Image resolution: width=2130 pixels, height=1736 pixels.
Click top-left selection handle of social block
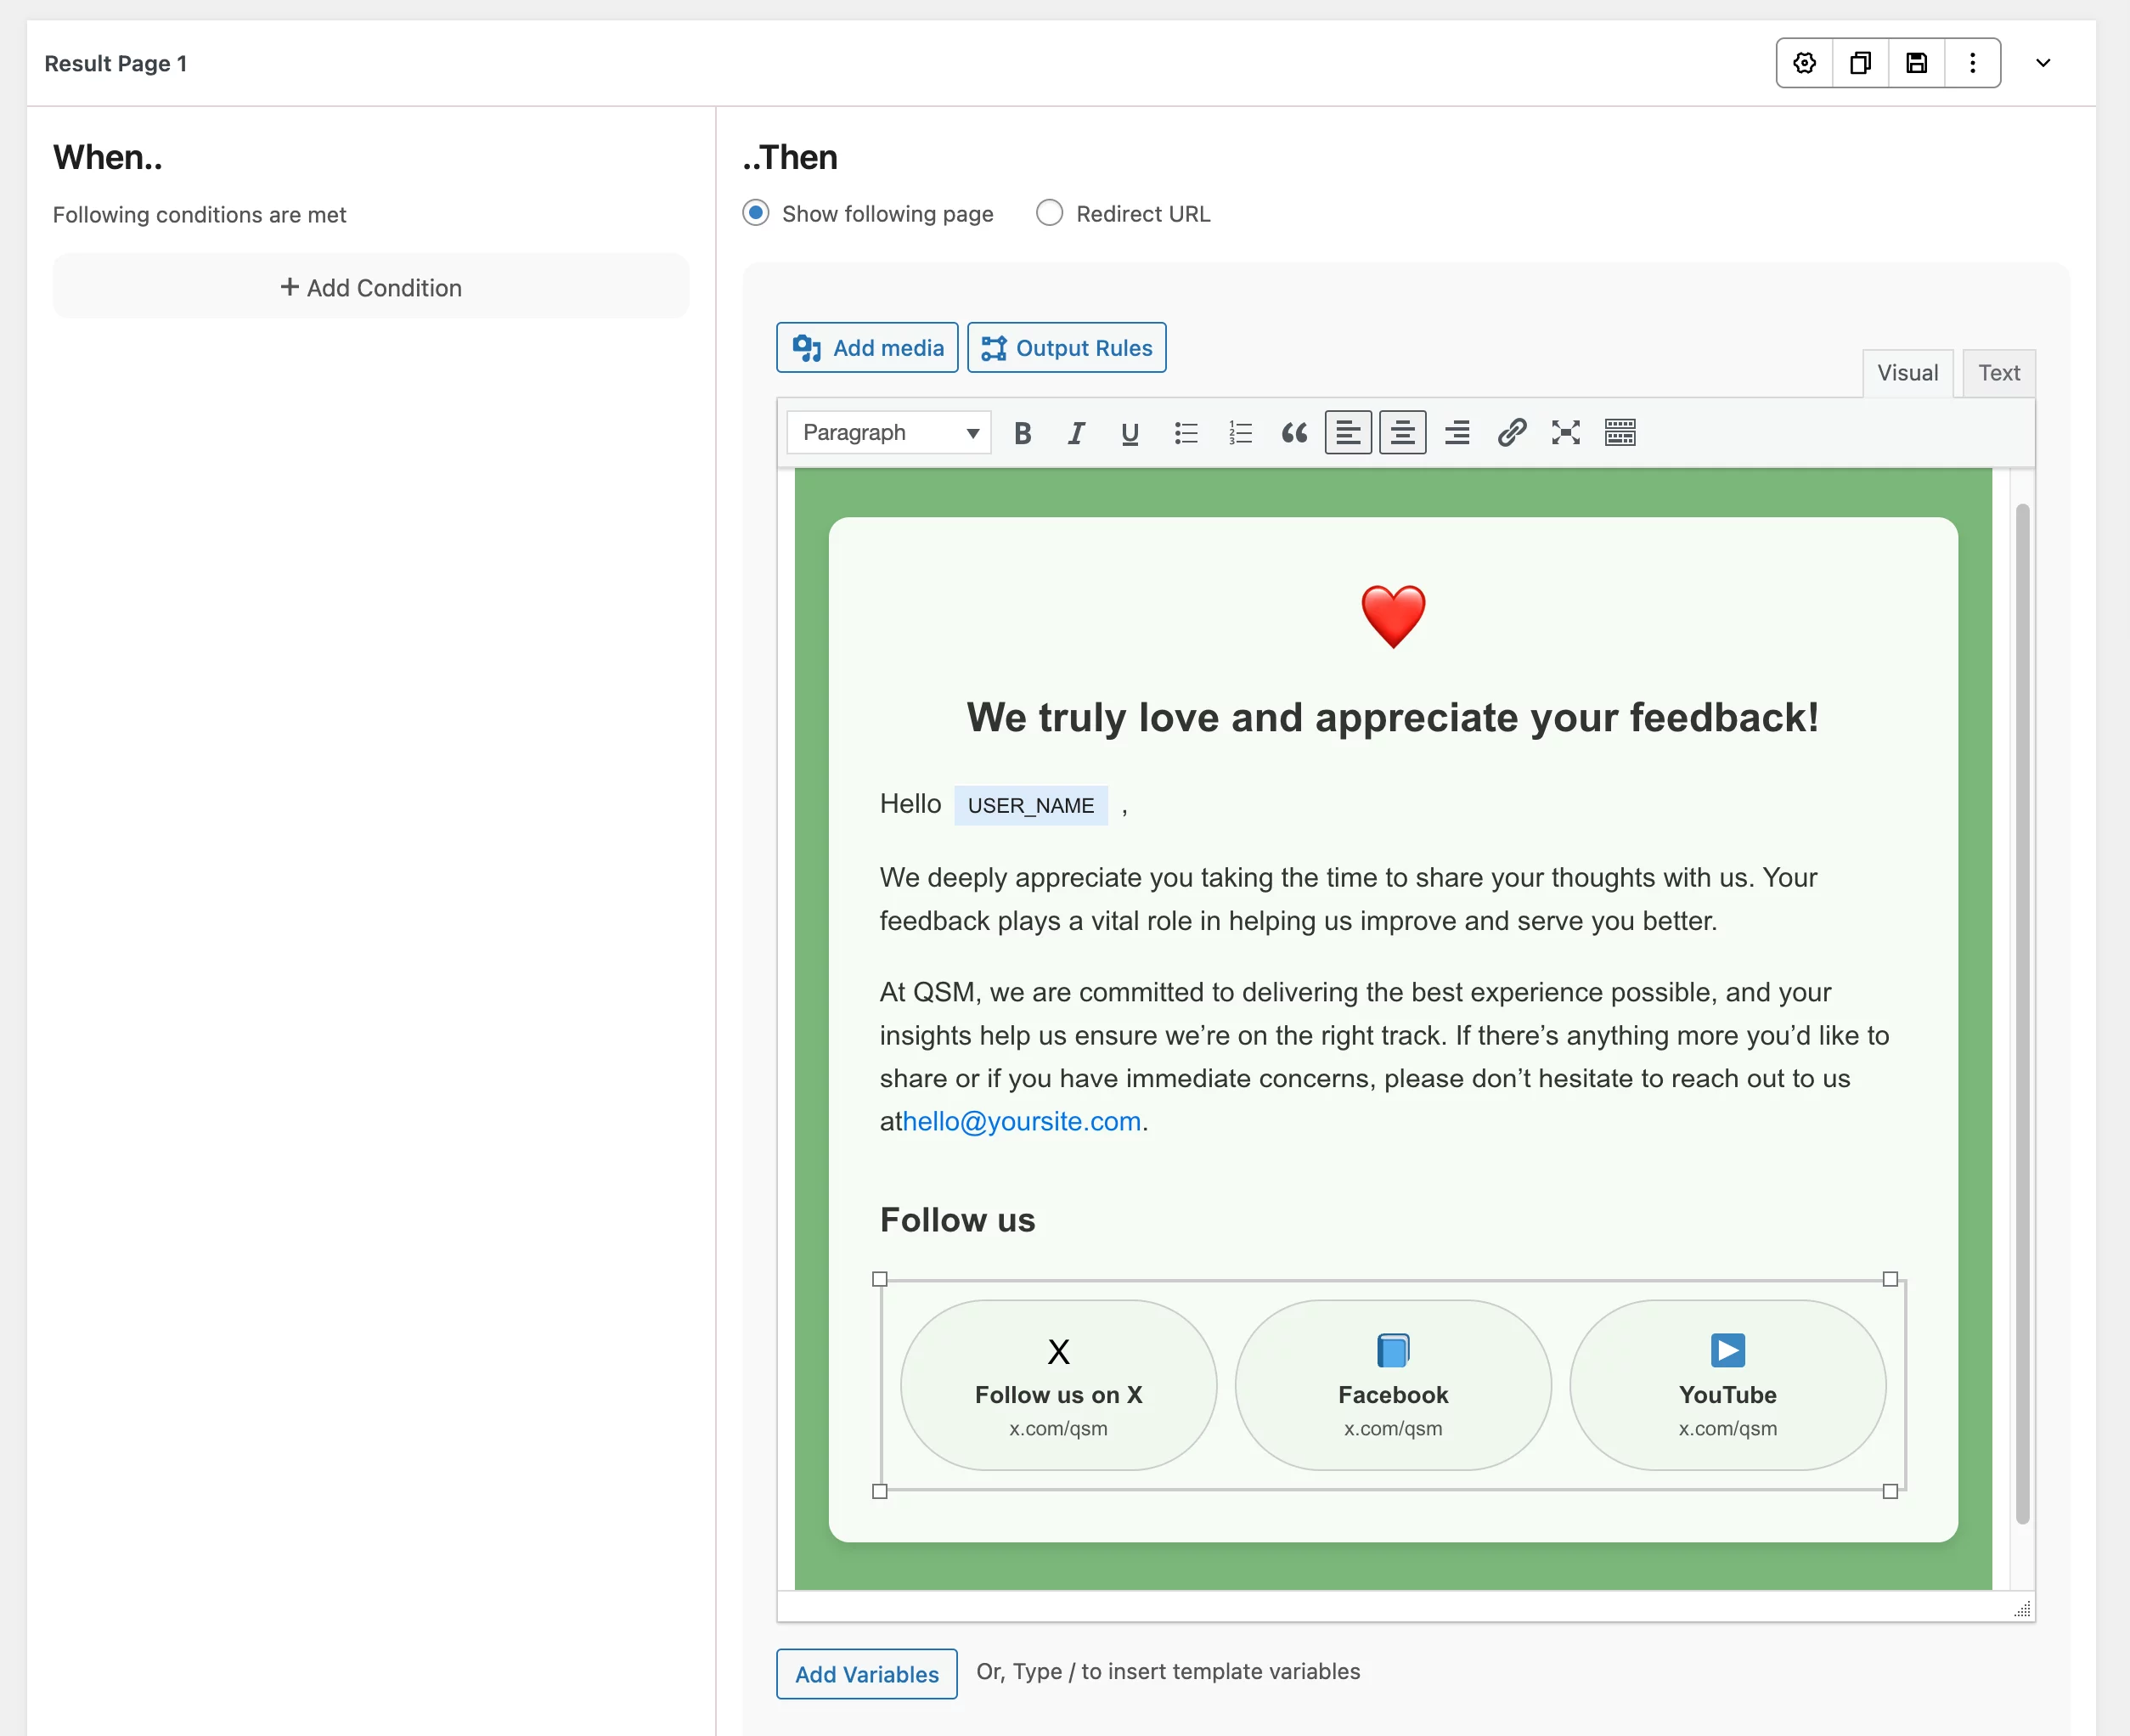pos(879,1279)
